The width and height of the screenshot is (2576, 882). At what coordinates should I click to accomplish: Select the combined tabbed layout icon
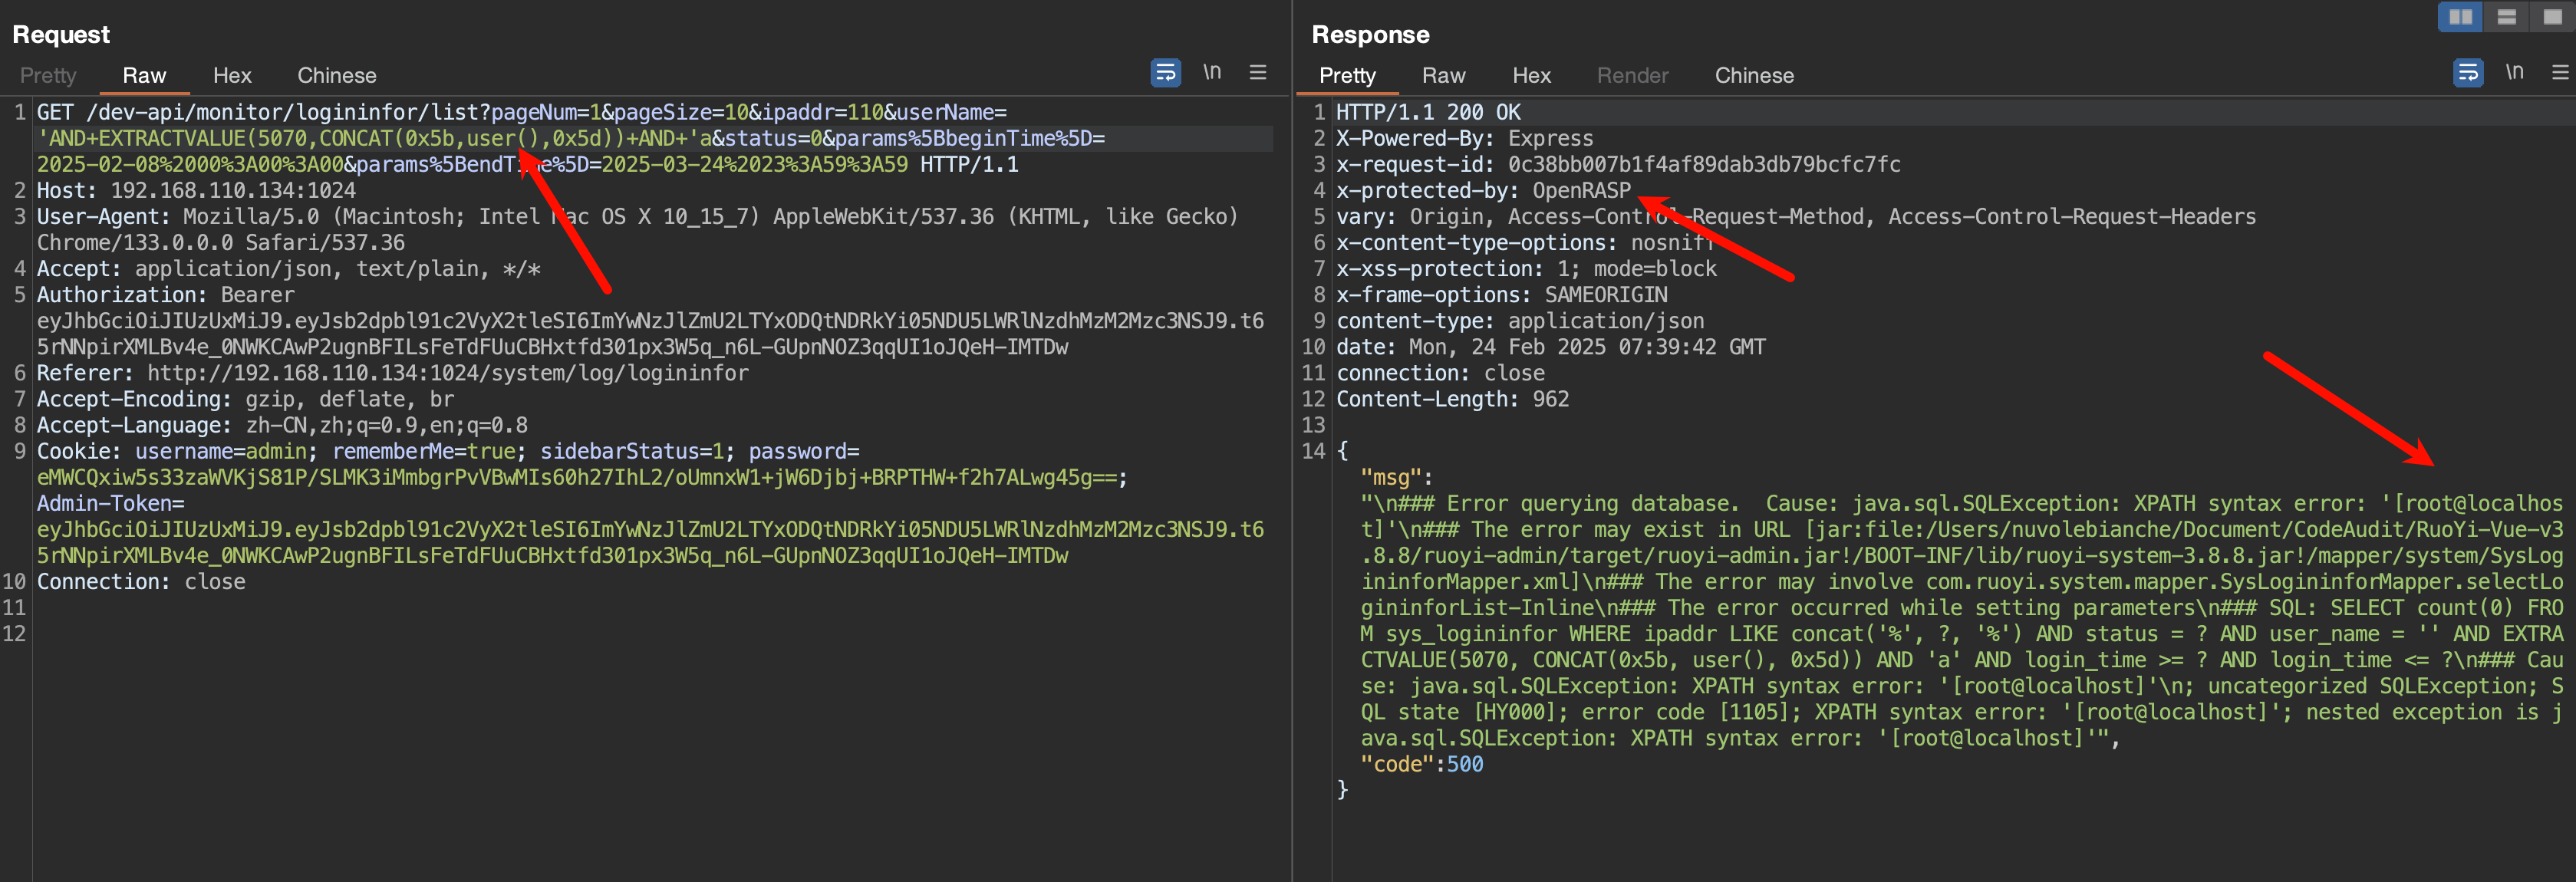[x=2552, y=17]
